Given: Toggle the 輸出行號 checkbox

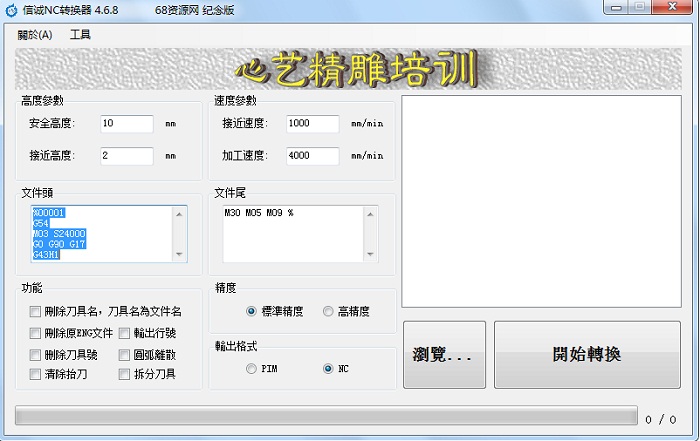Looking at the screenshot, I should point(125,333).
